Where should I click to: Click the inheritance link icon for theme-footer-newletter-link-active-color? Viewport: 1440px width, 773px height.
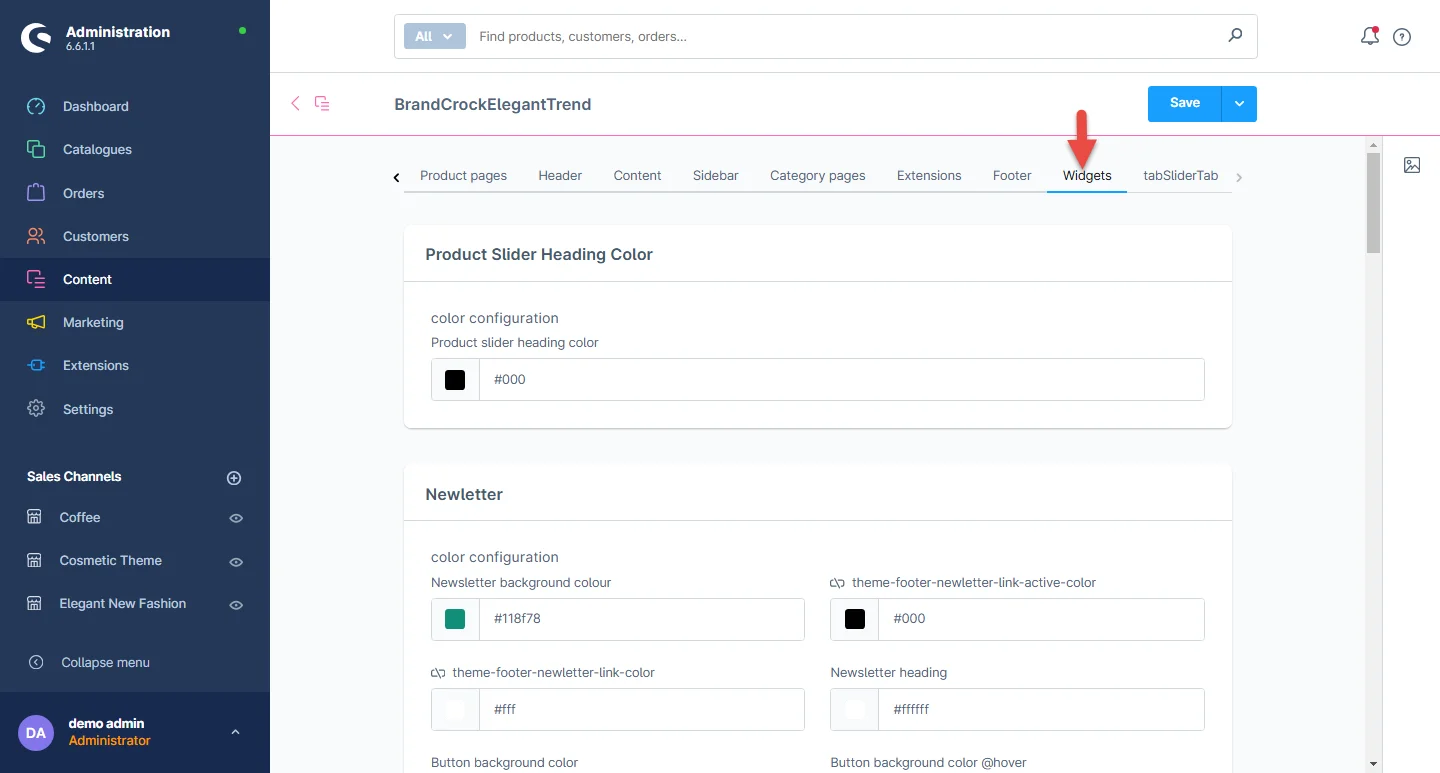[838, 583]
